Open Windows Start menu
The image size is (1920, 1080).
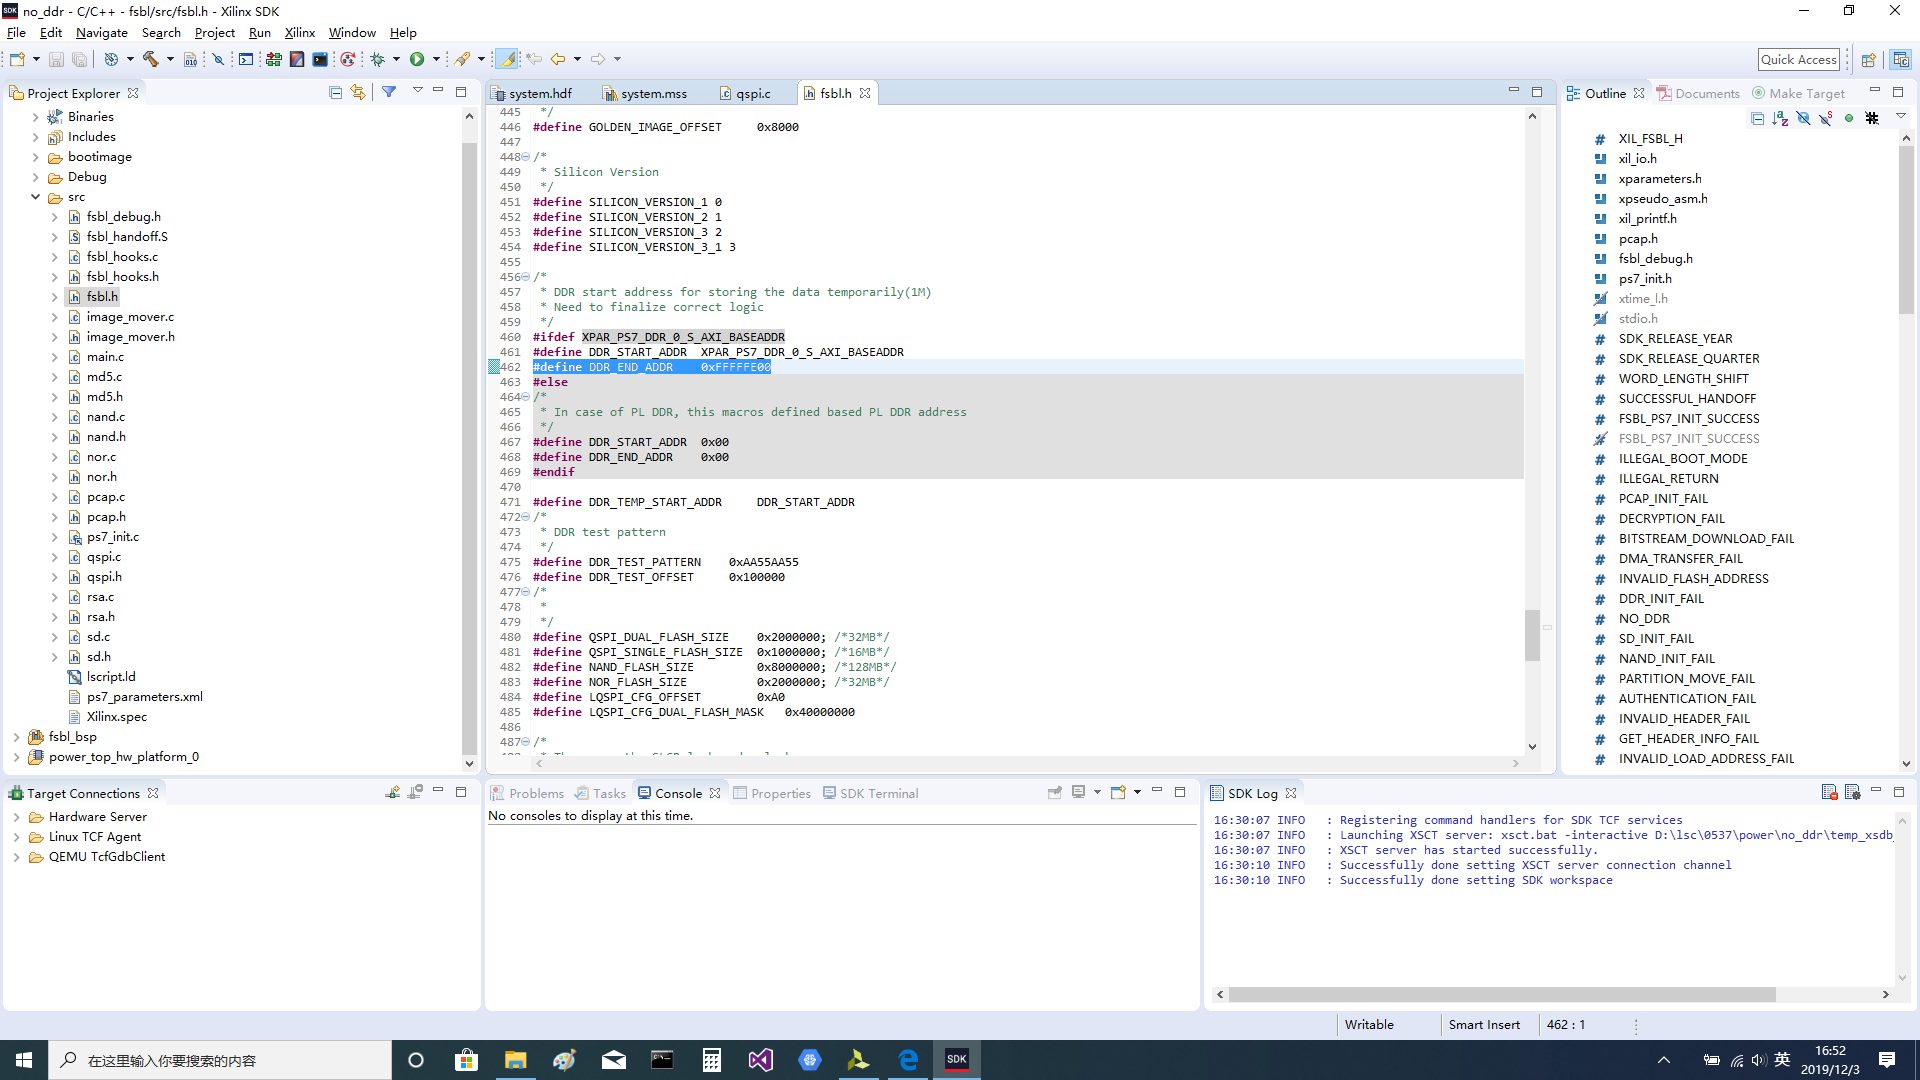[24, 1059]
